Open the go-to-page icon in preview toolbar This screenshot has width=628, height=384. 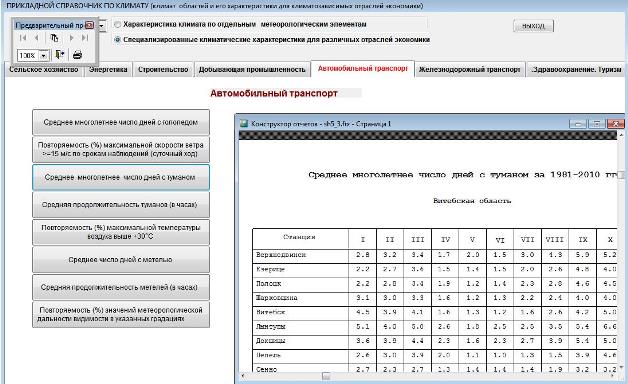point(54,38)
